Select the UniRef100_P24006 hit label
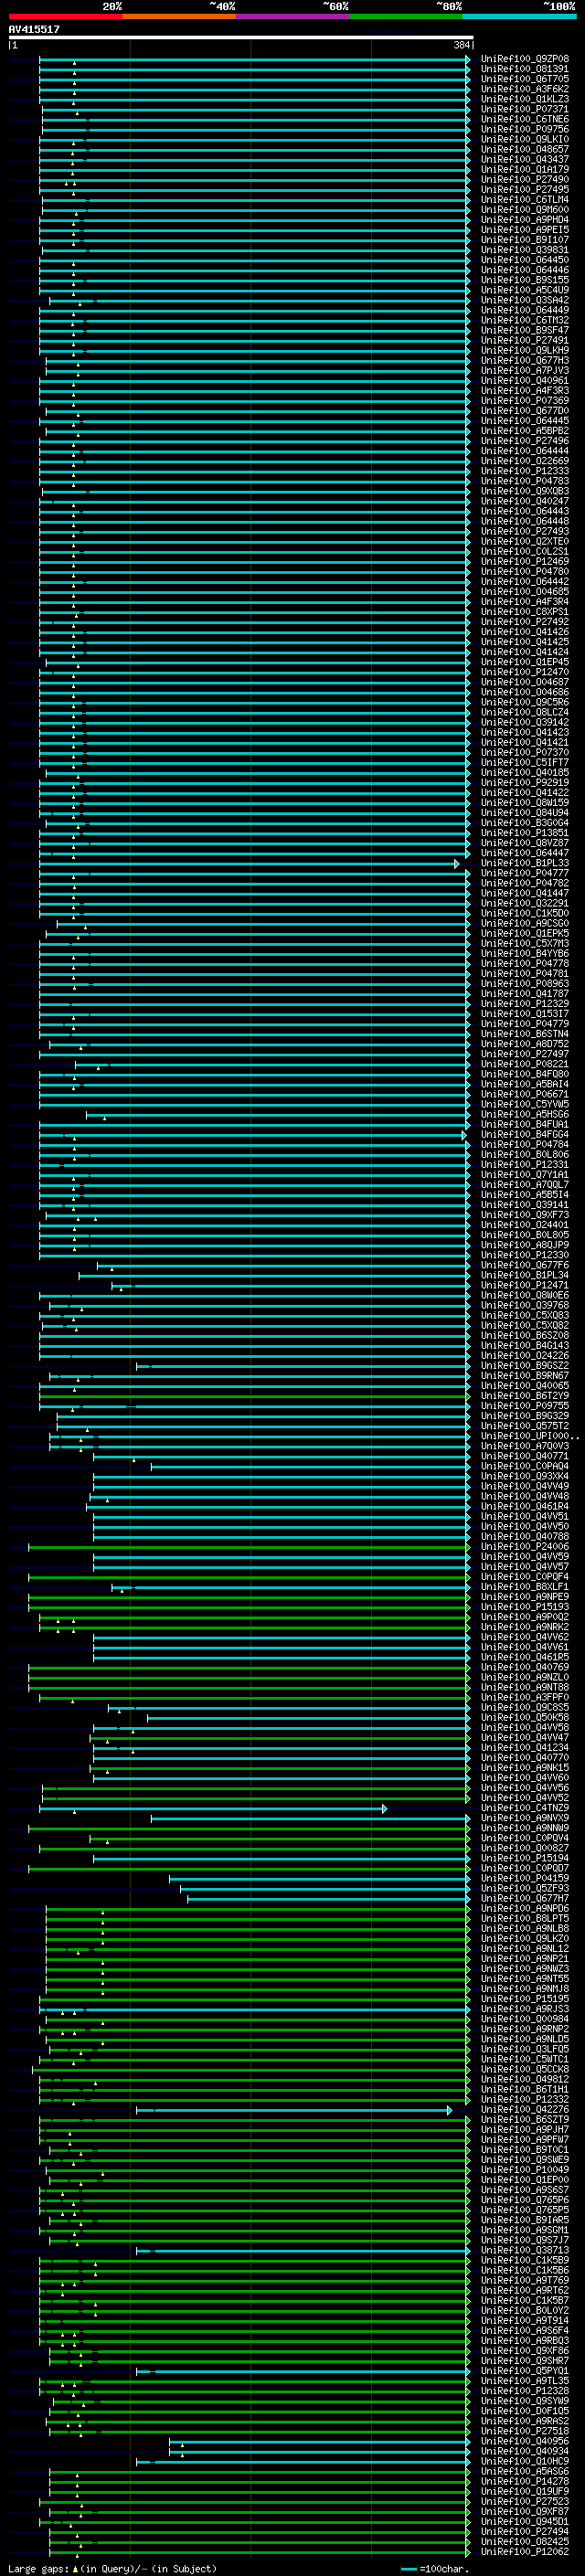The width and height of the screenshot is (585, 2576). (525, 1546)
